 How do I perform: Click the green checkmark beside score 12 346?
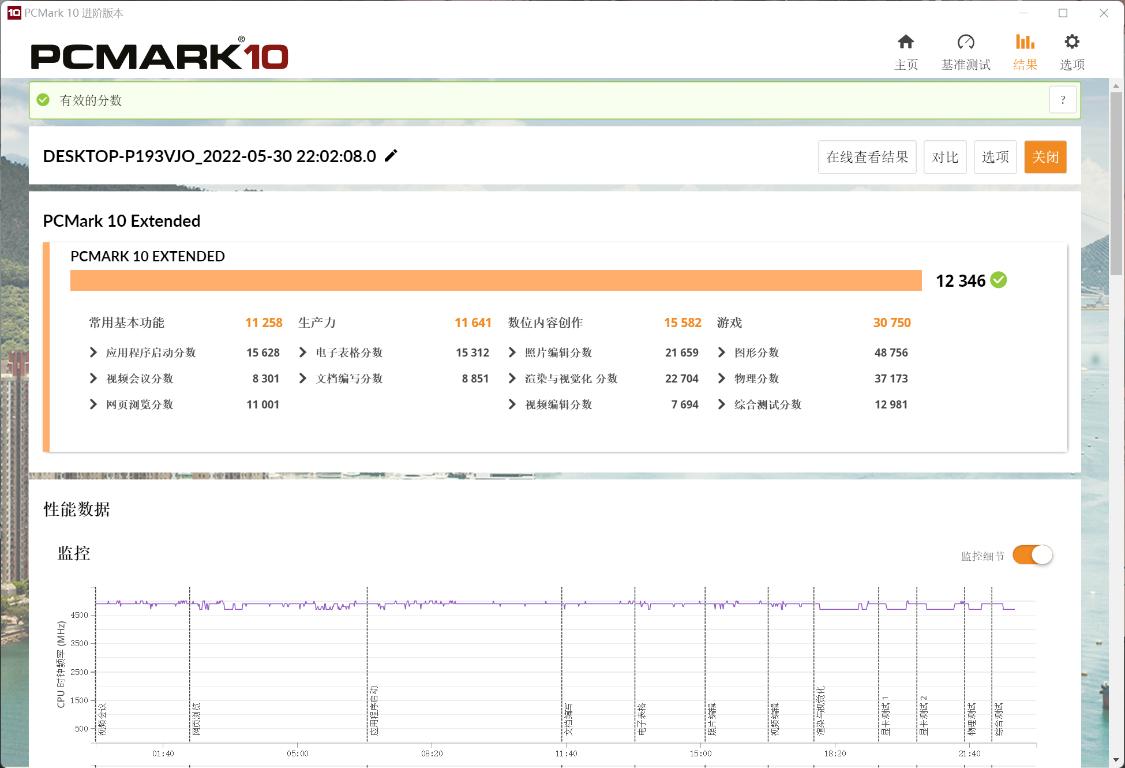[997, 281]
